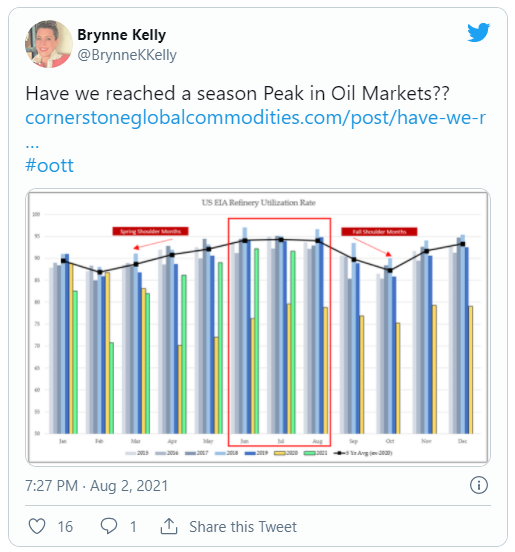Viewport: 515px width, 552px height.
Task: Click the 2021 green legend swatch
Action: [x=309, y=453]
